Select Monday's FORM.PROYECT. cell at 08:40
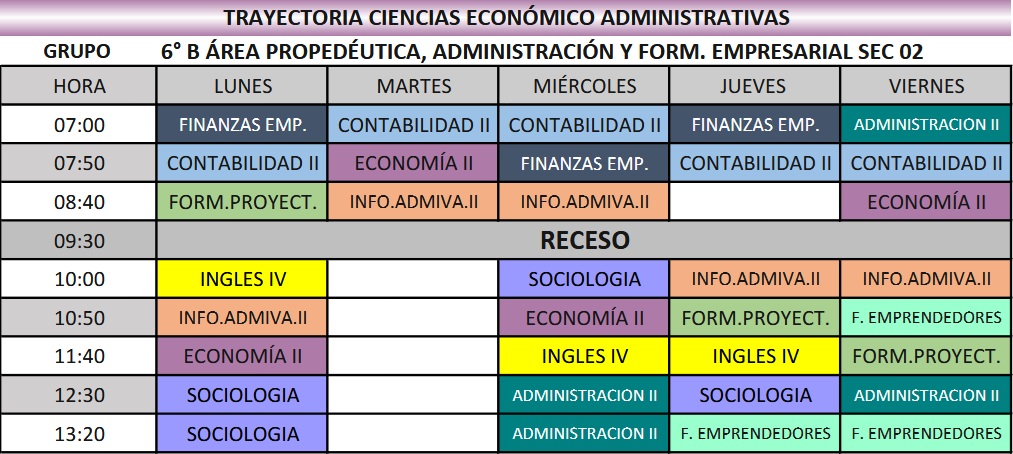The image size is (1013, 454). tap(242, 202)
